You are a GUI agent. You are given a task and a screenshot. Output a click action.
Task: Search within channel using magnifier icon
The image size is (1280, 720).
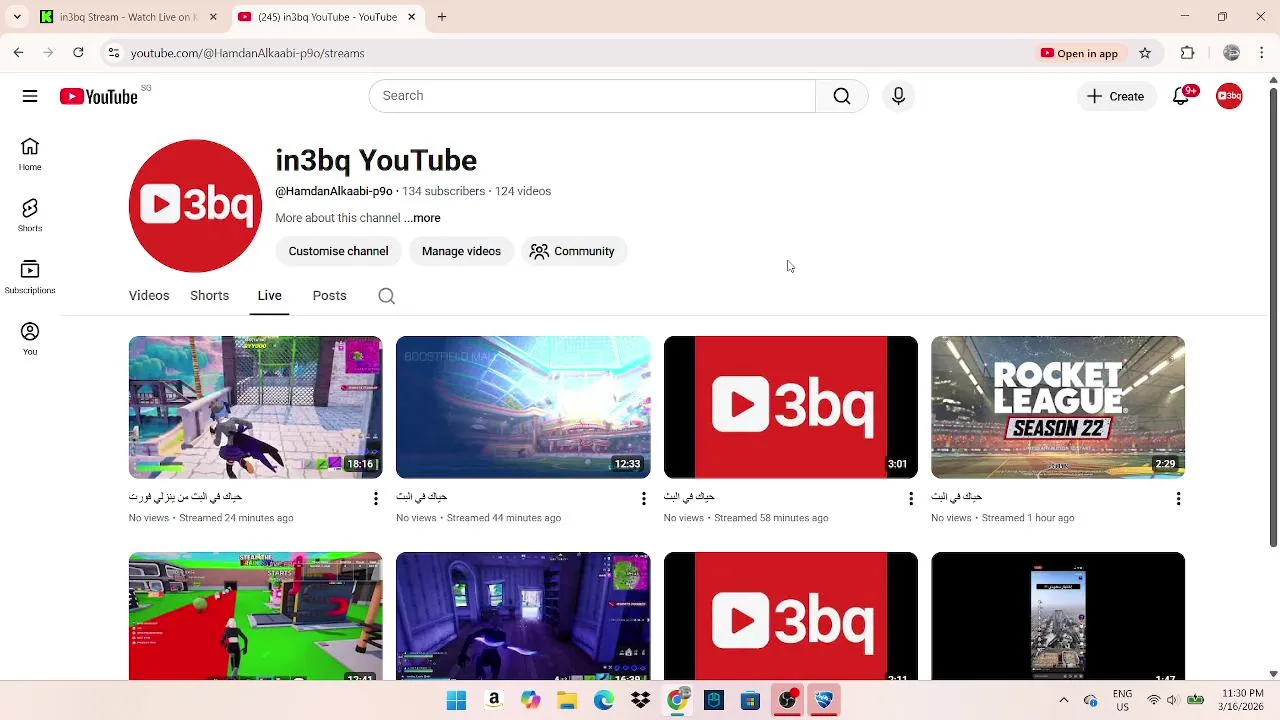[387, 296]
